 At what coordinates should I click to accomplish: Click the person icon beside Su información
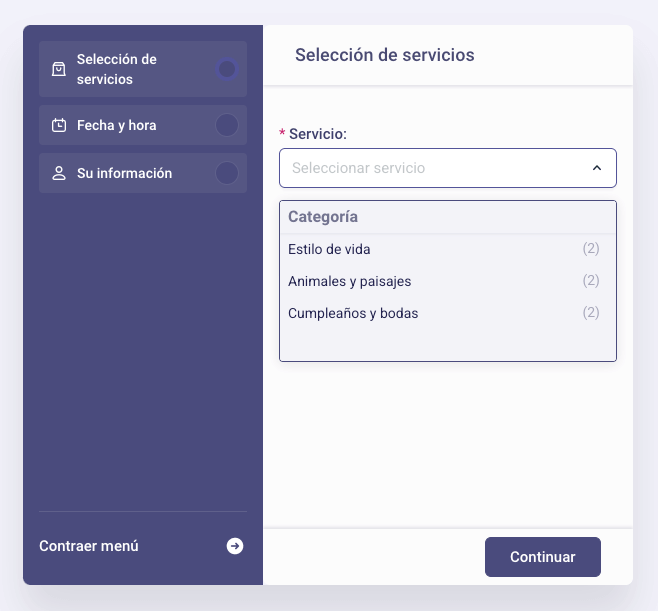(x=59, y=173)
